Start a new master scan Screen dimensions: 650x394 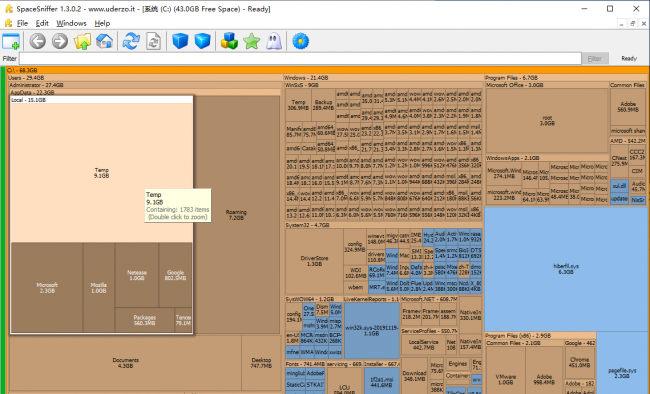click(x=131, y=41)
